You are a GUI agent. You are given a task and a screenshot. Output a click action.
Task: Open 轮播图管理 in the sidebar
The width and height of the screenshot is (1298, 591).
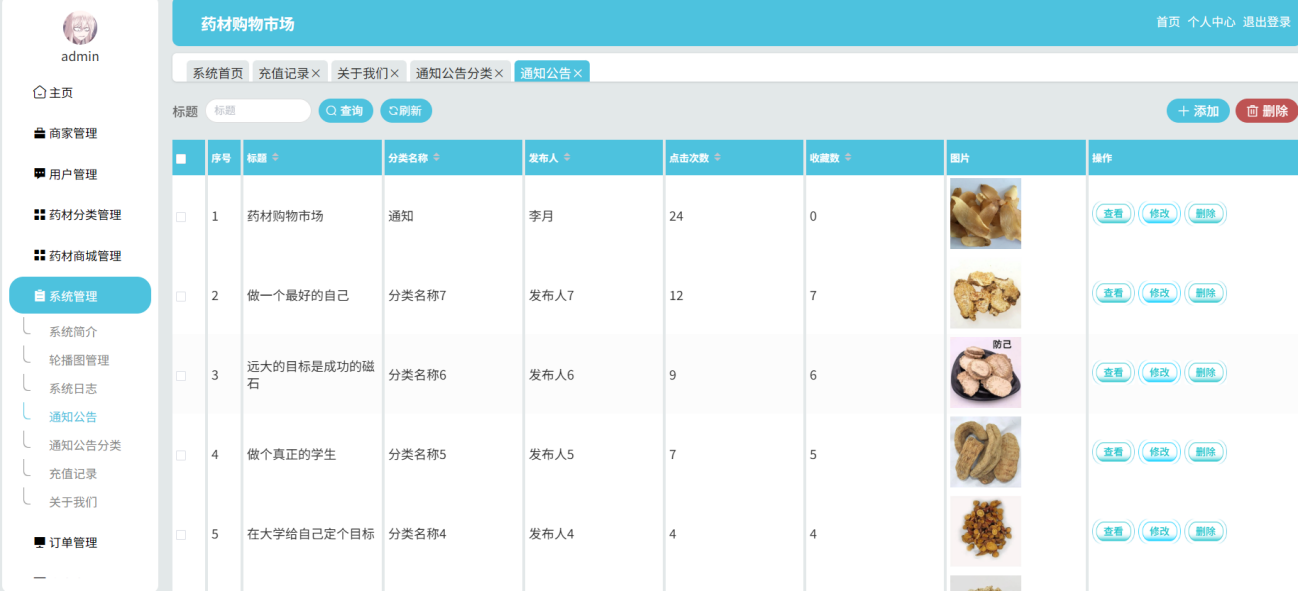(x=79, y=360)
